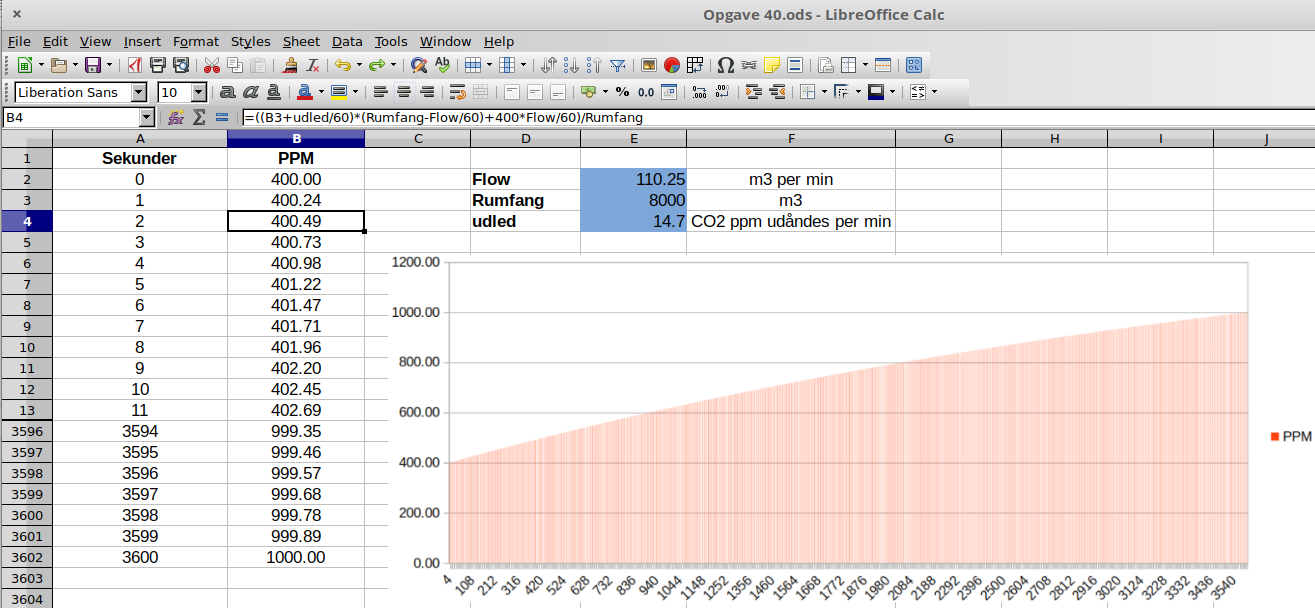Image resolution: width=1315 pixels, height=608 pixels.
Task: Insert special character with Omega icon
Action: click(726, 66)
